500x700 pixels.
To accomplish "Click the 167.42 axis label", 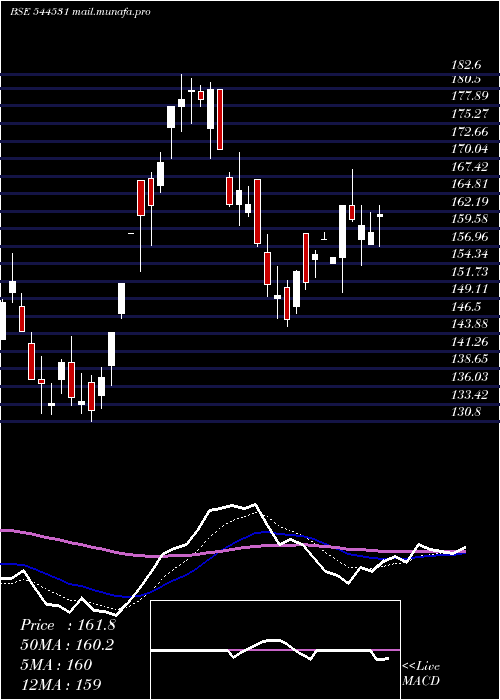I will tap(470, 167).
